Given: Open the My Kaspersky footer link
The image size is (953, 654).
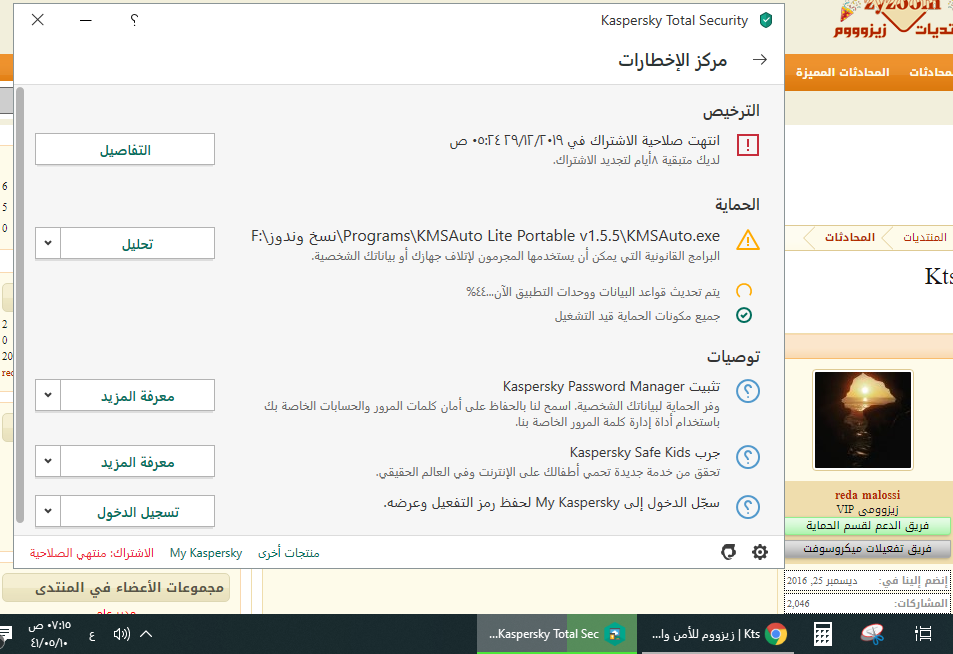Looking at the screenshot, I should 205,553.
